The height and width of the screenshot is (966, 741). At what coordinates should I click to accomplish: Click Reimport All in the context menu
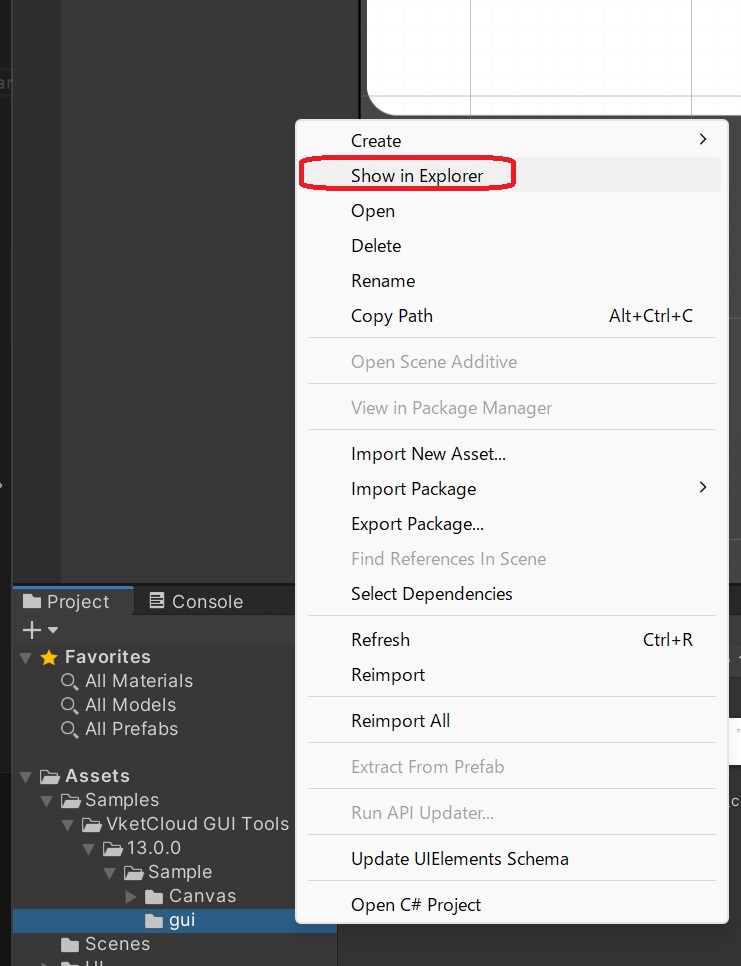click(400, 721)
